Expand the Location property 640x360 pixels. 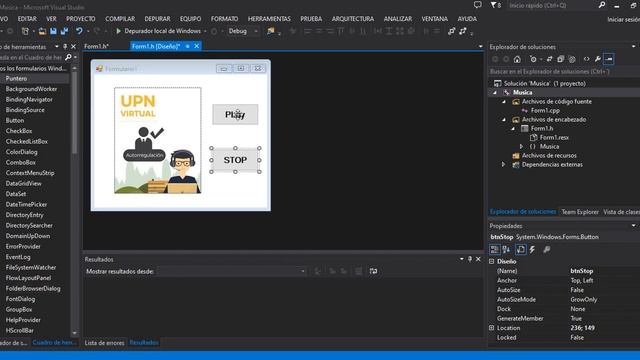492,328
